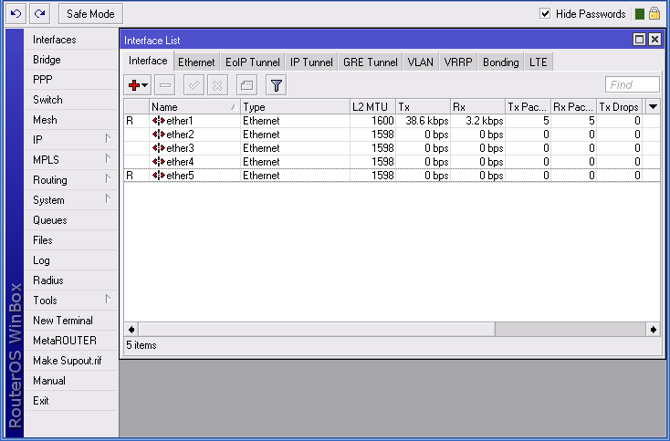Click the Disable X icon
The image size is (670, 441).
218,86
